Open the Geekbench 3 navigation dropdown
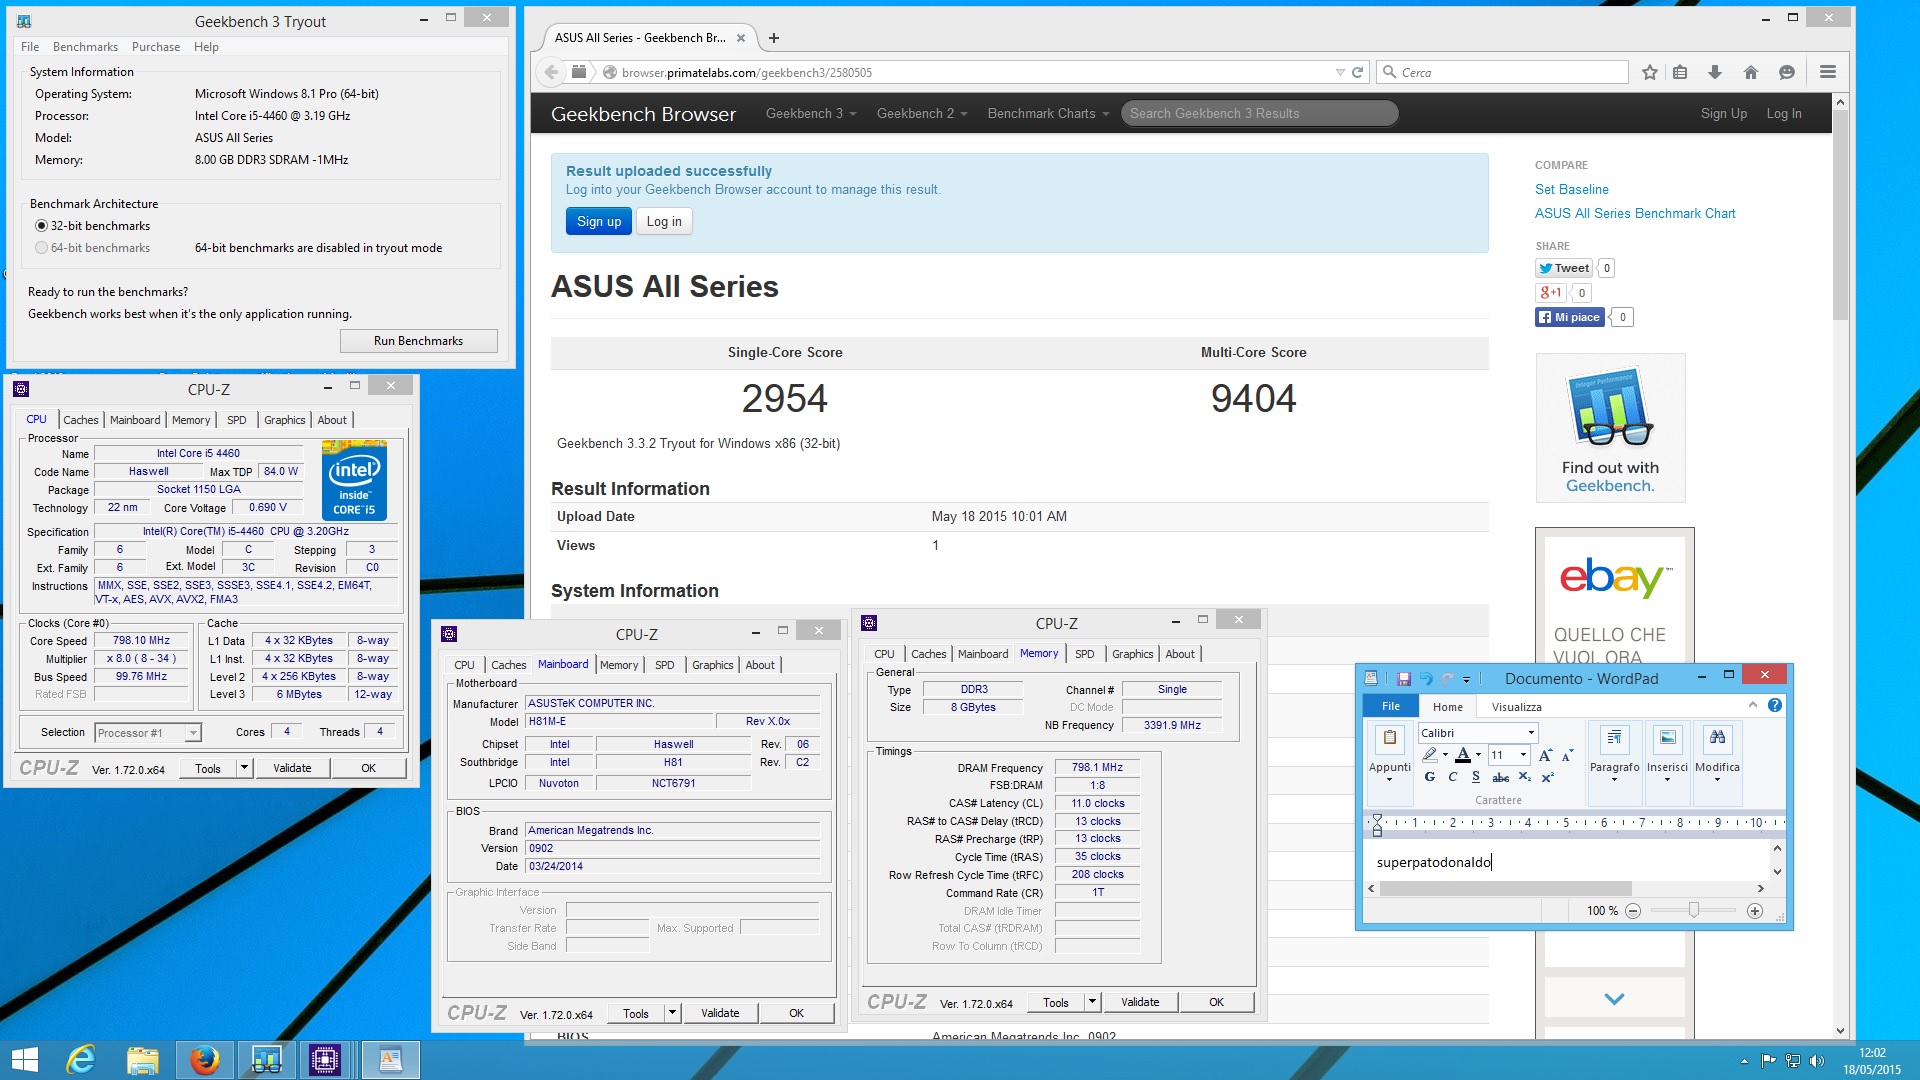The image size is (1920, 1080). 811,114
